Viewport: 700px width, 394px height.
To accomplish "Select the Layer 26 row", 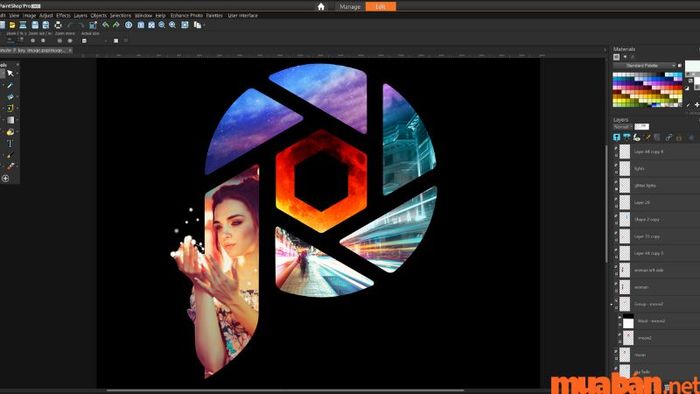I will point(656,203).
